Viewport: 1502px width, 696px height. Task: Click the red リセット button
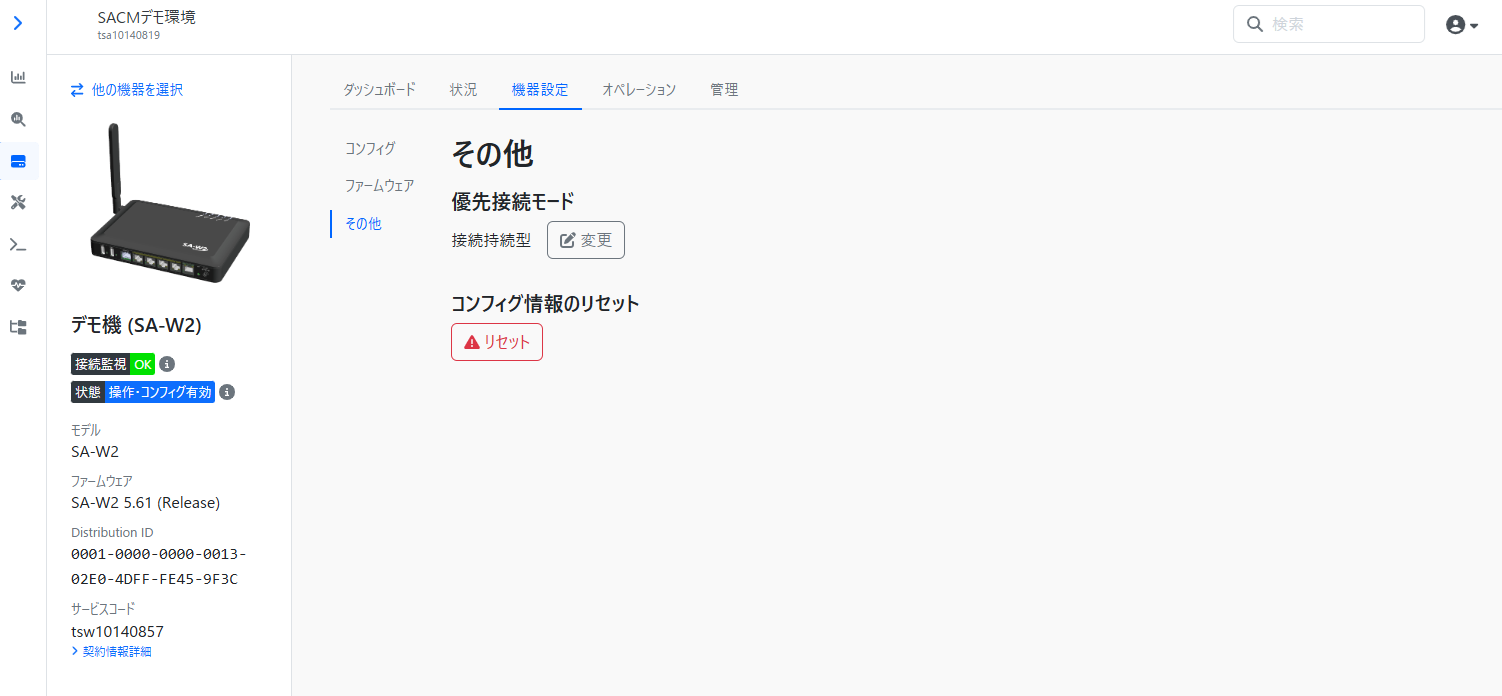click(497, 342)
